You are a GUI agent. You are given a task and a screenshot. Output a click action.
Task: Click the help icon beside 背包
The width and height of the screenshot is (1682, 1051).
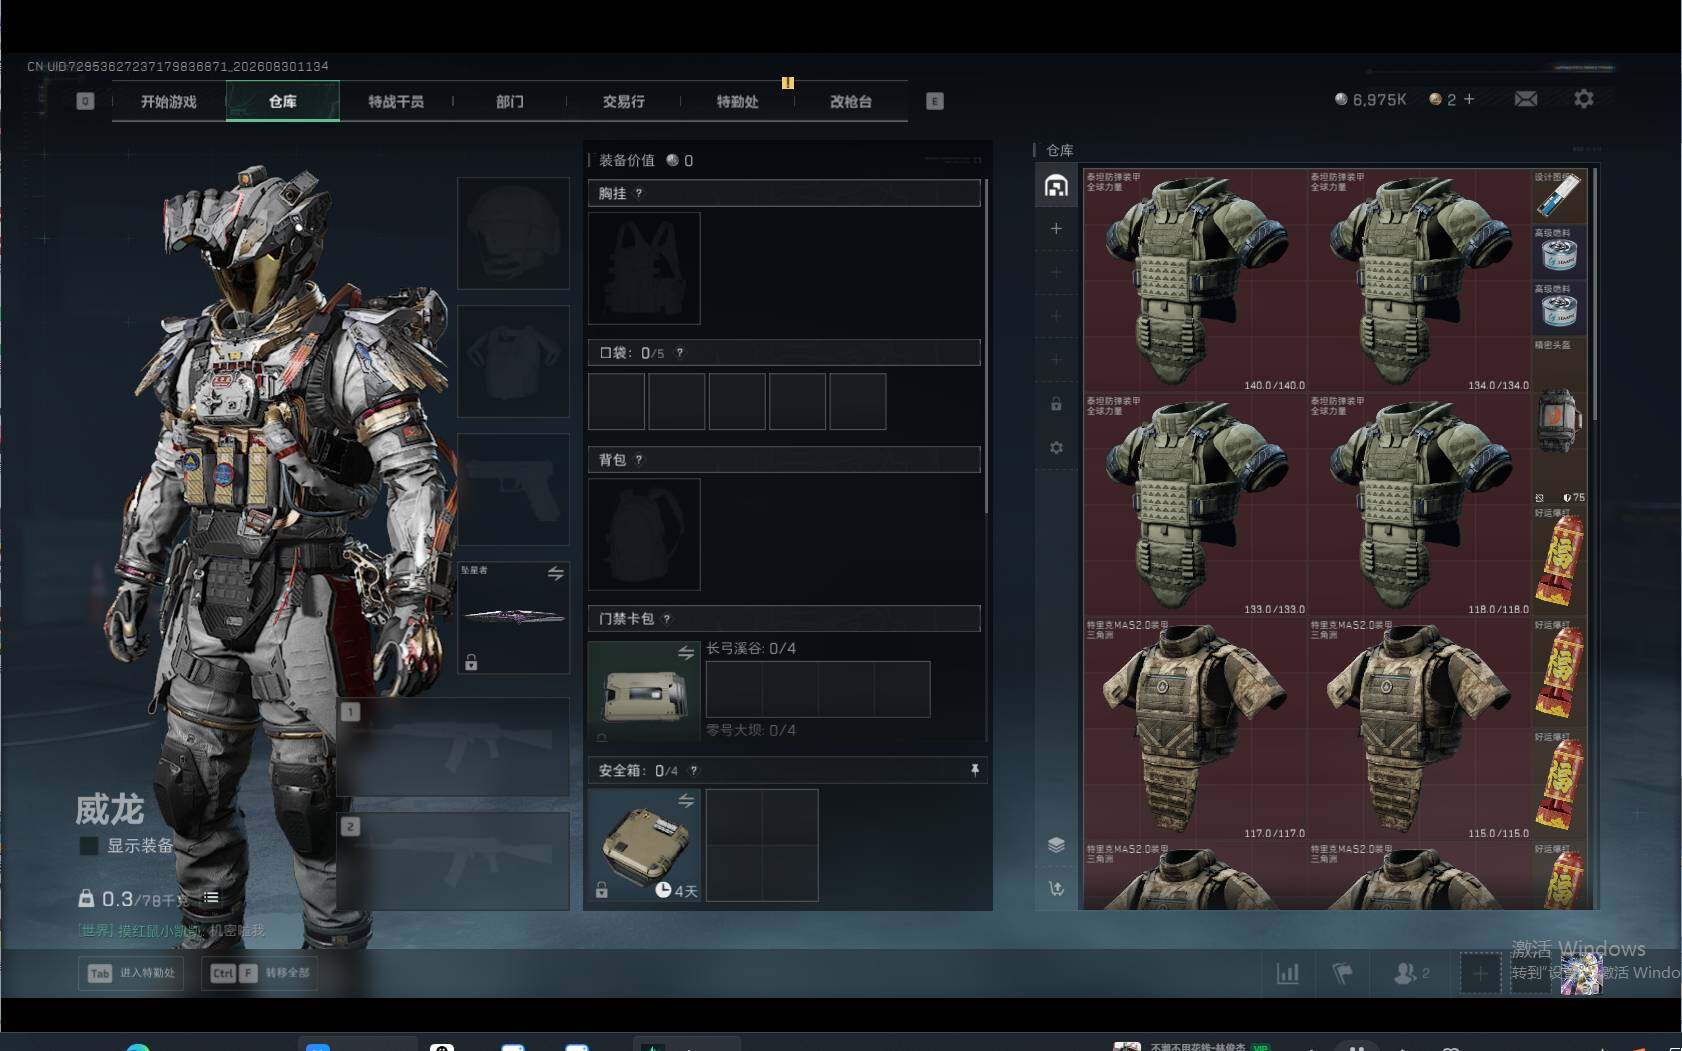(639, 460)
